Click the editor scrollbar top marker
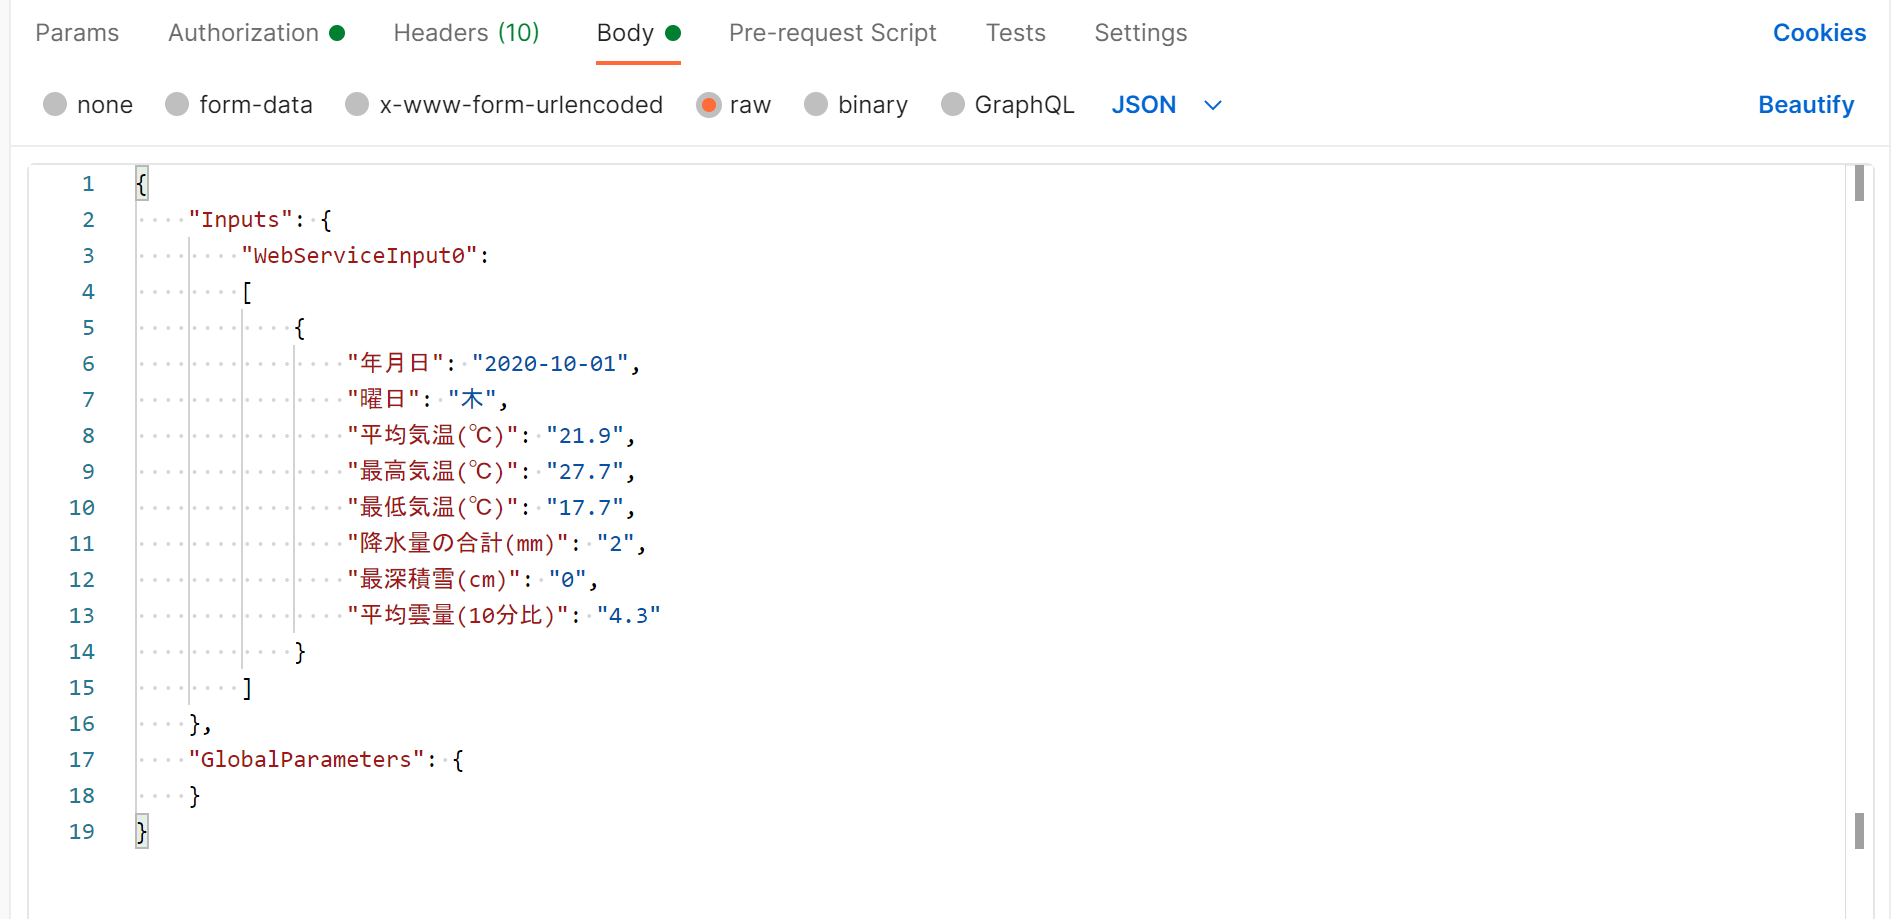 (x=1859, y=183)
